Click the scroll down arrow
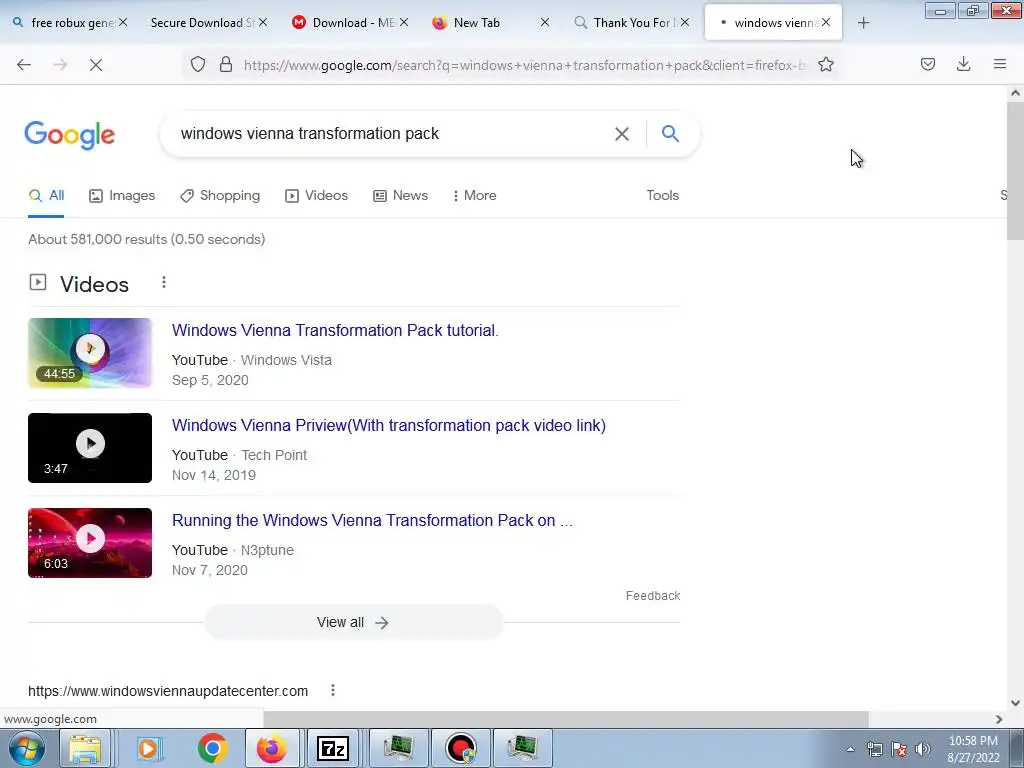 point(1015,703)
